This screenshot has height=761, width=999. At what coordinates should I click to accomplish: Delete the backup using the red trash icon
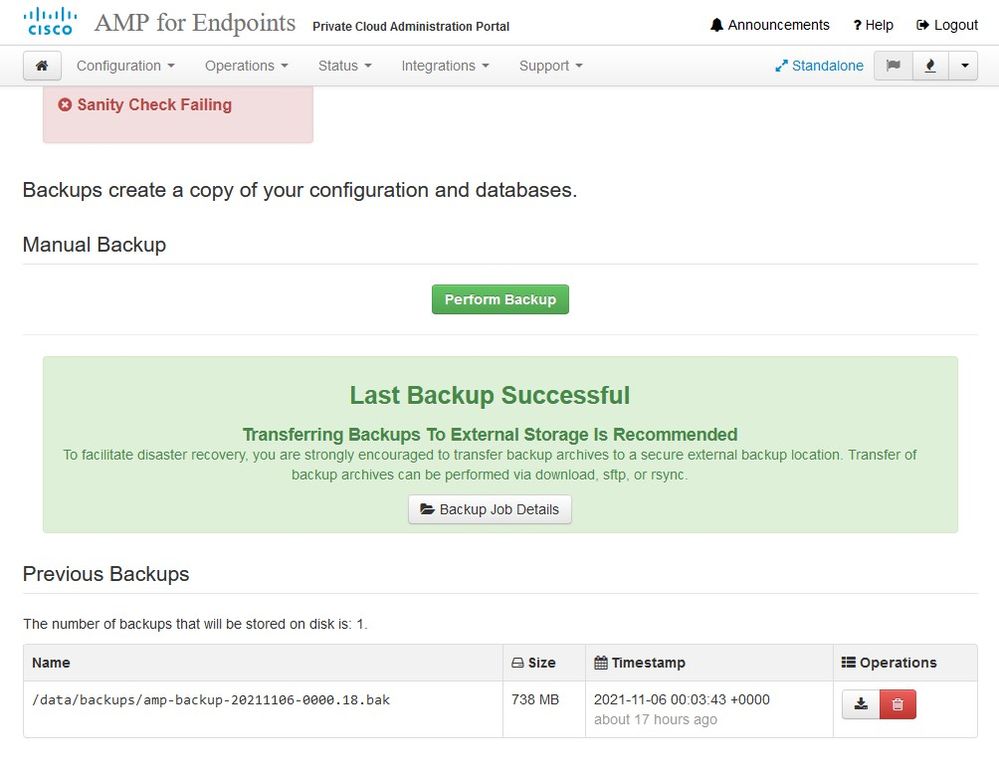coord(896,704)
